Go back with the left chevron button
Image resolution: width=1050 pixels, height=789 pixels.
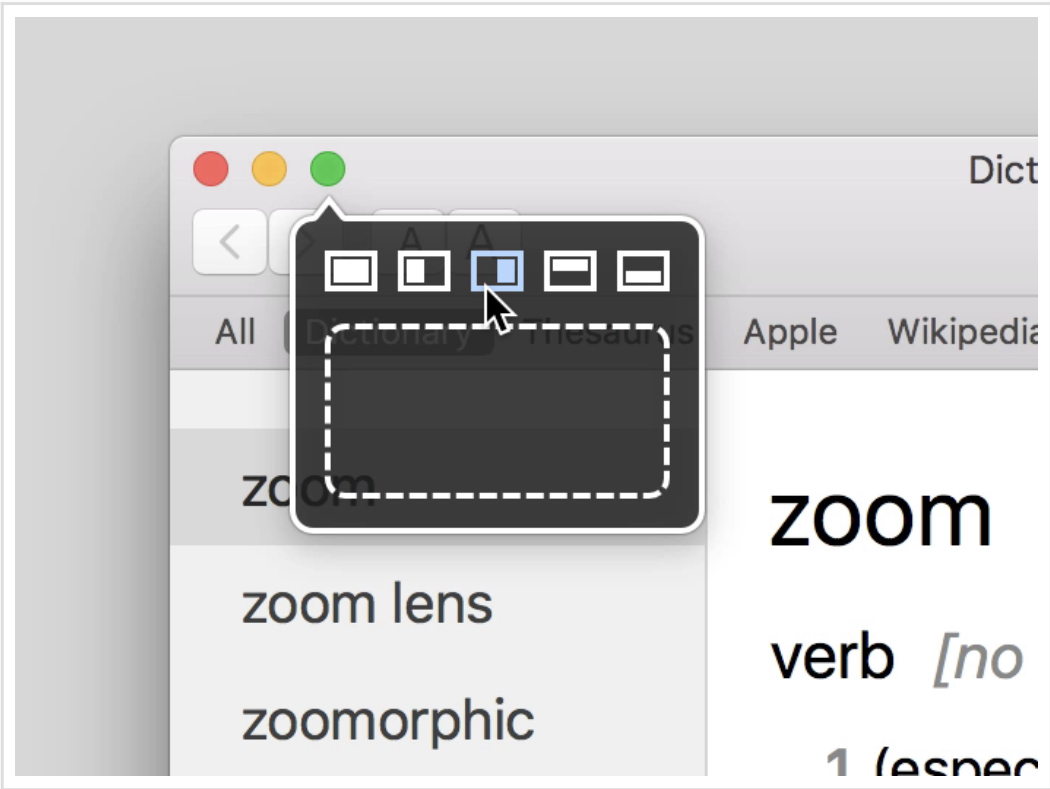230,242
